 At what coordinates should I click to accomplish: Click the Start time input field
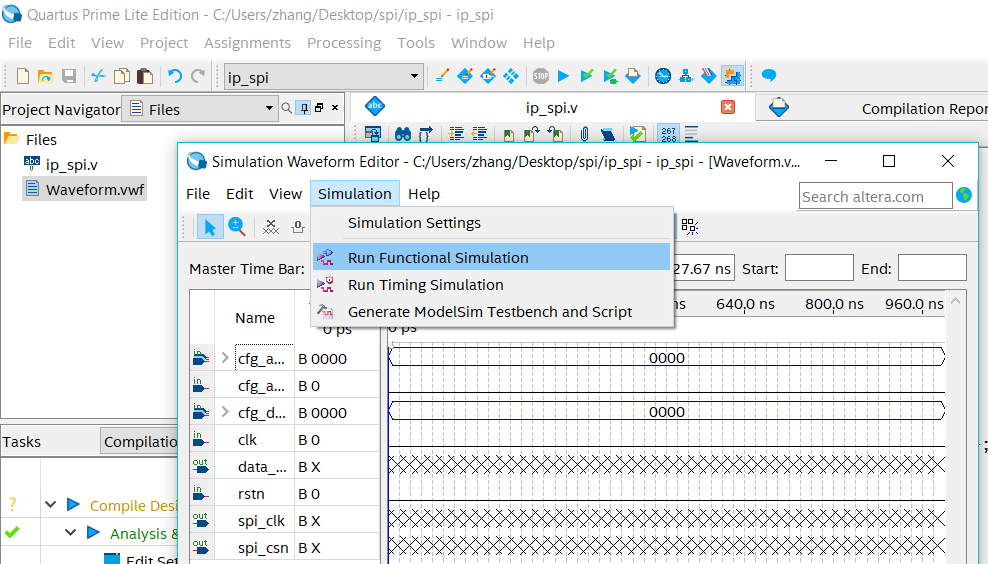[x=819, y=268]
